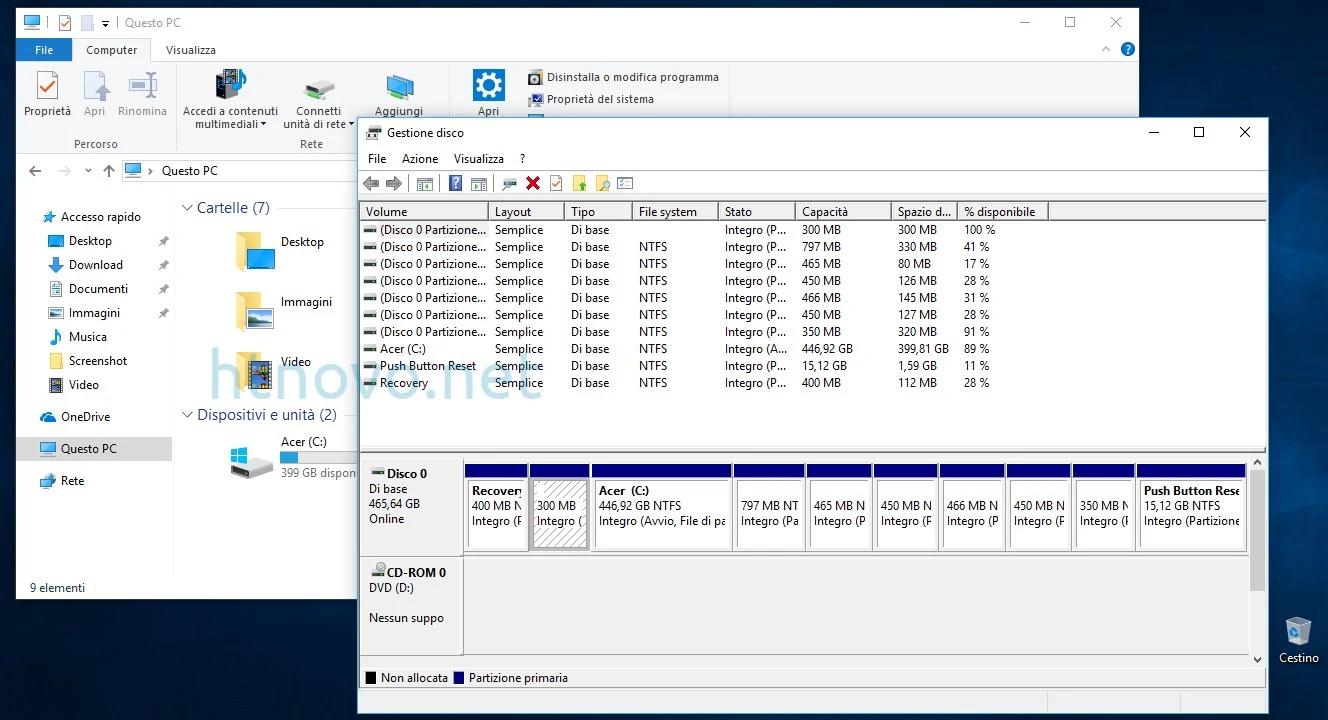Select the hatched 300 MB partition block
1328x720 pixels.
pos(558,507)
